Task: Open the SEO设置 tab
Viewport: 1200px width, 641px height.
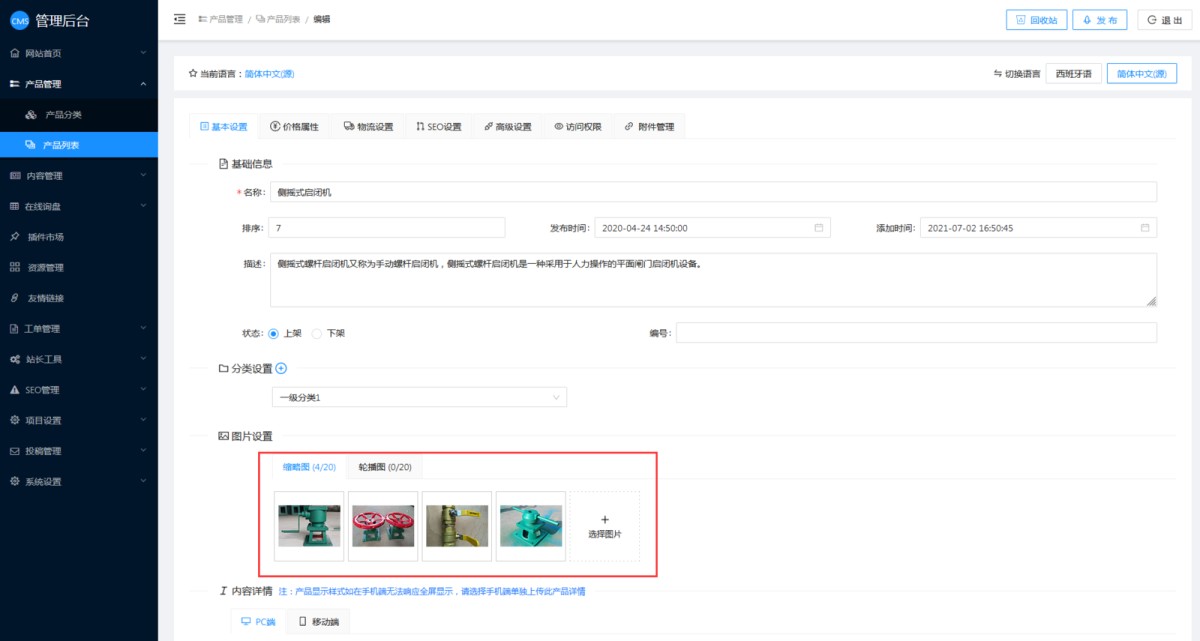Action: 439,127
